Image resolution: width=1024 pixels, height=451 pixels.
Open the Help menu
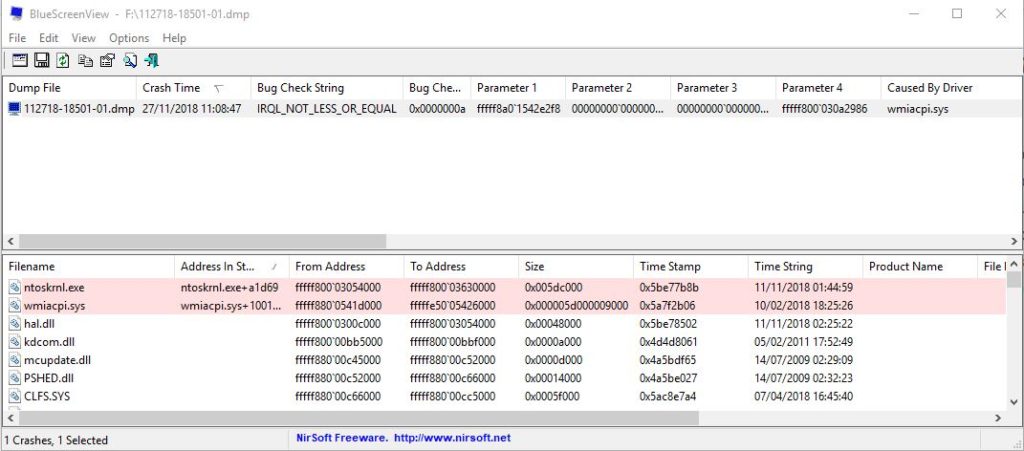pos(174,38)
